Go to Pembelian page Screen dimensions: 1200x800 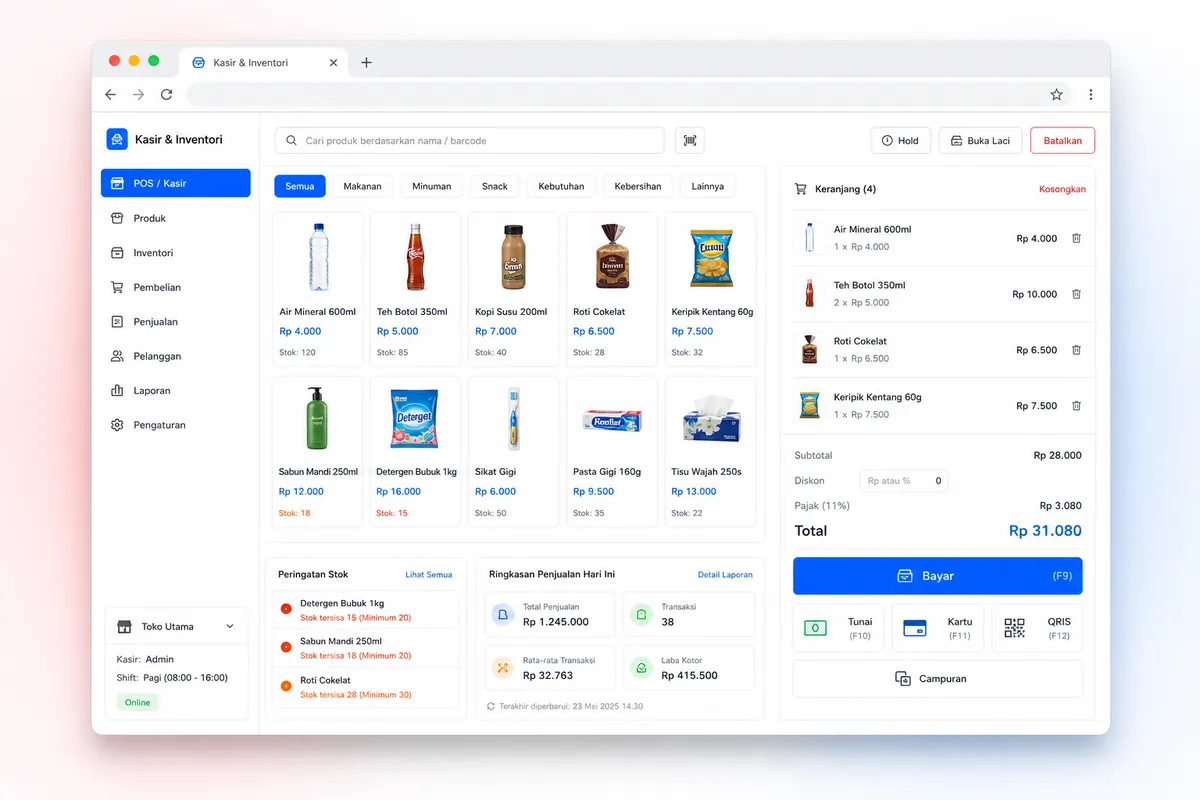(175, 287)
